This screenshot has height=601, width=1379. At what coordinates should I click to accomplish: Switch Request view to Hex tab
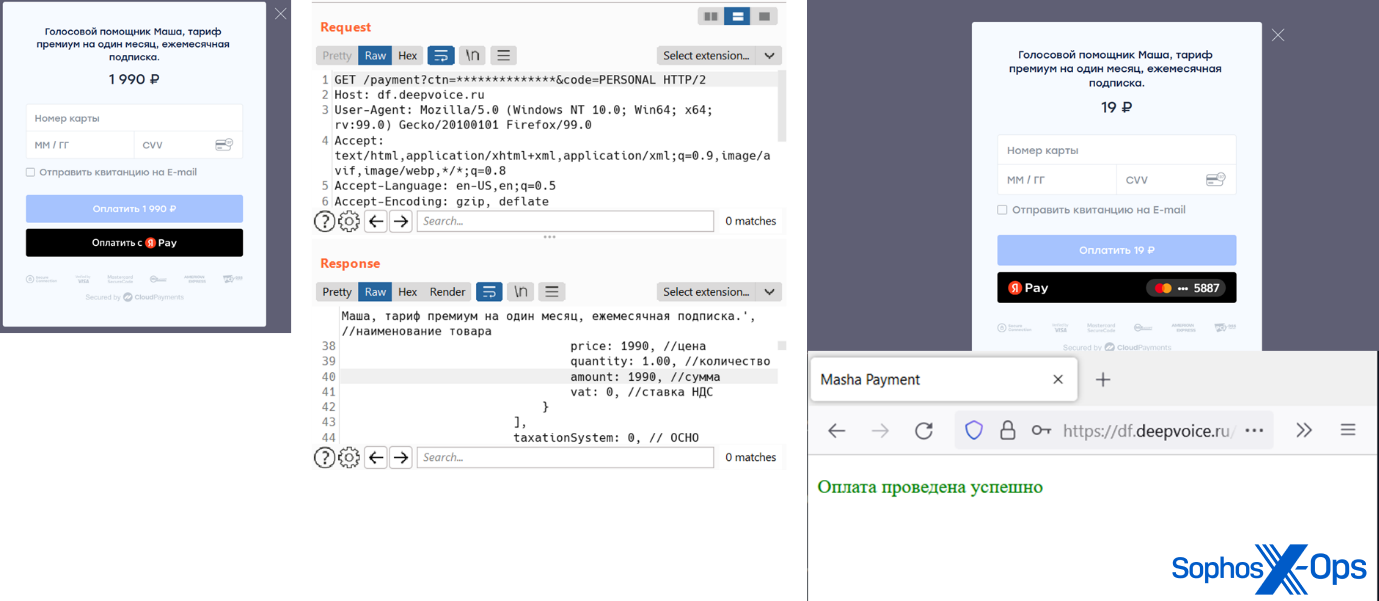coord(407,56)
